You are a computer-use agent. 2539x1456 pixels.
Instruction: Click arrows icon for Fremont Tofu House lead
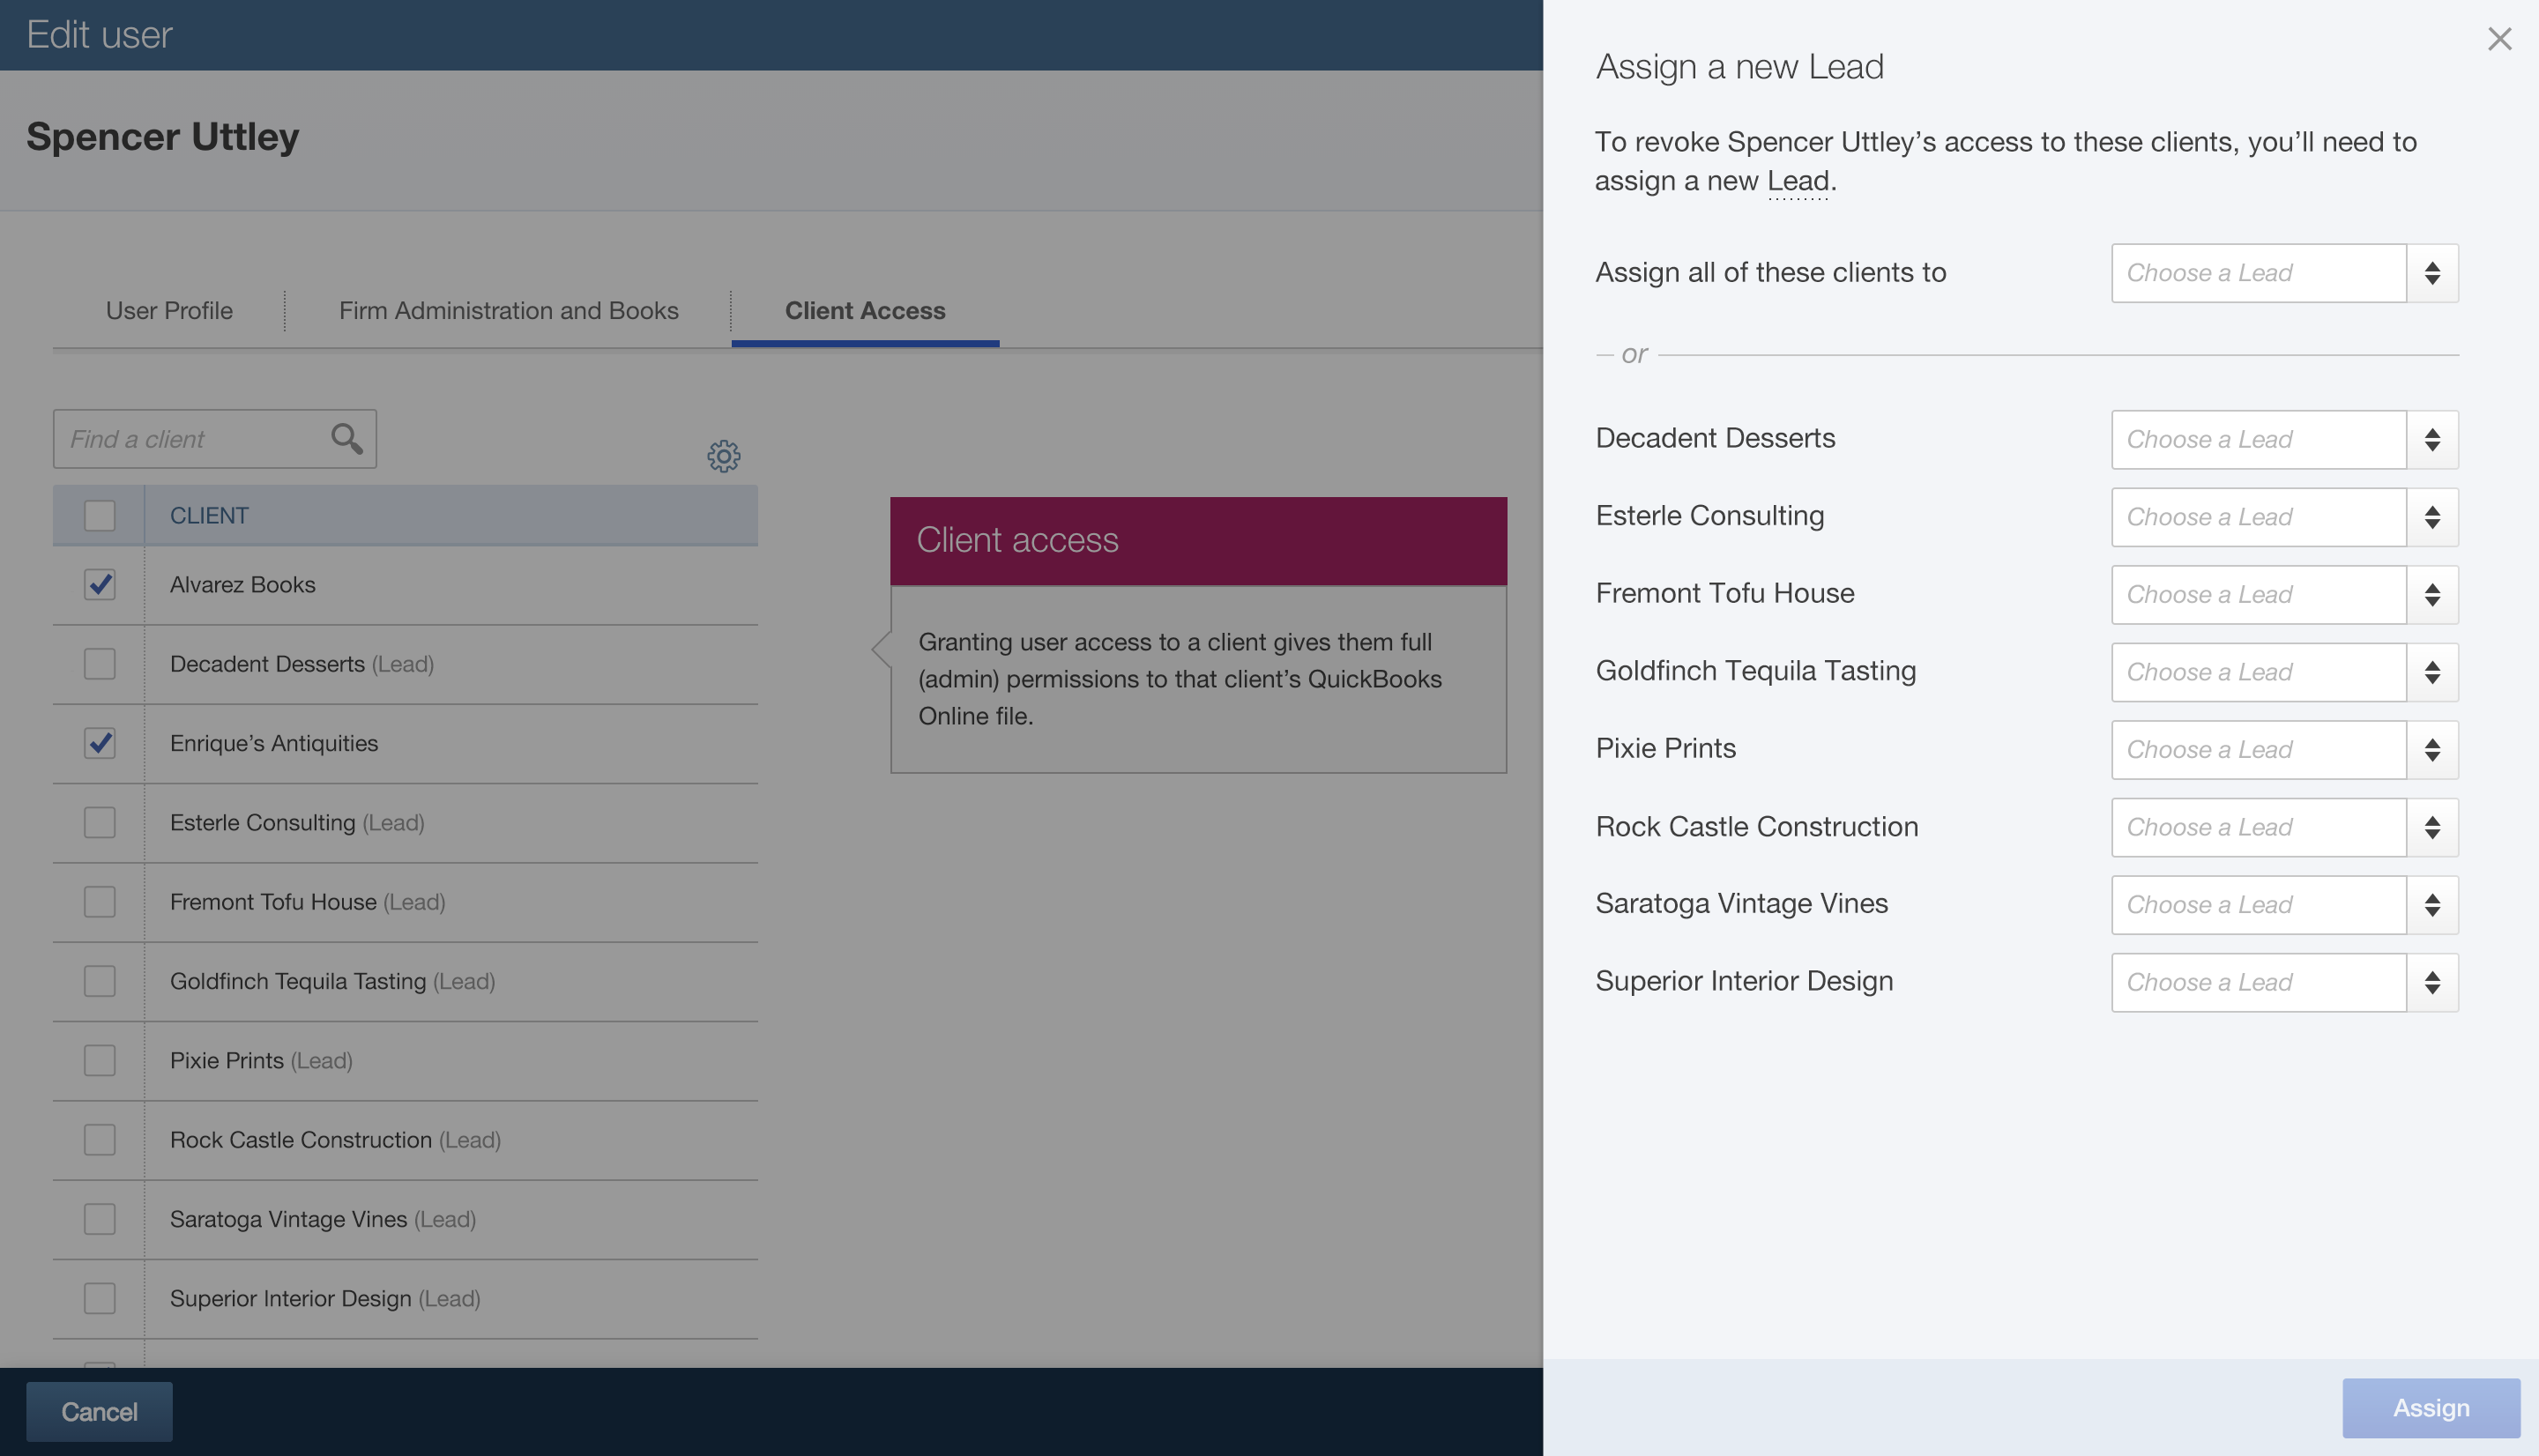[x=2432, y=595]
